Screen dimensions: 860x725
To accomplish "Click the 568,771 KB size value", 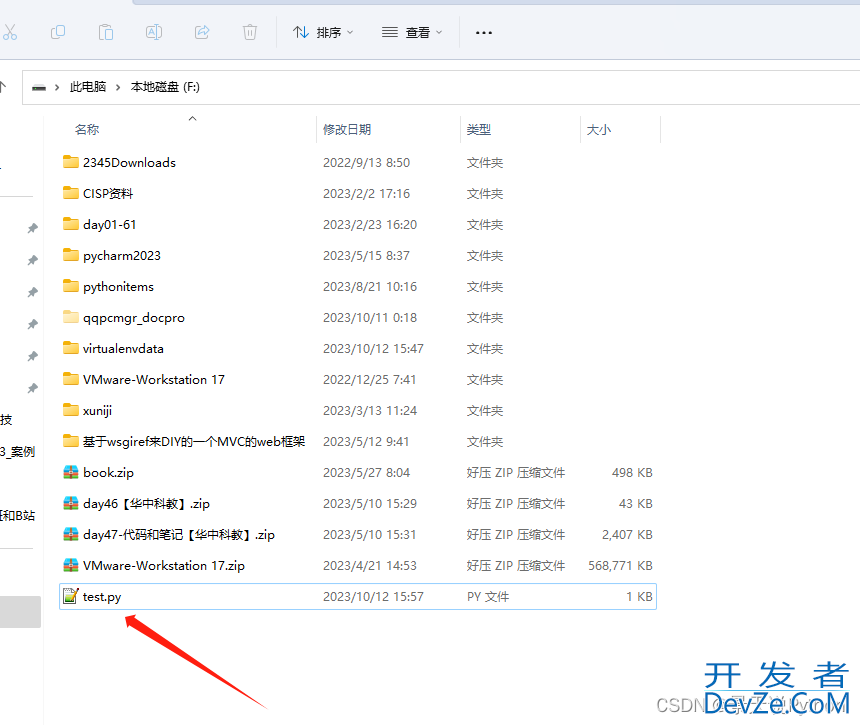I will point(620,565).
